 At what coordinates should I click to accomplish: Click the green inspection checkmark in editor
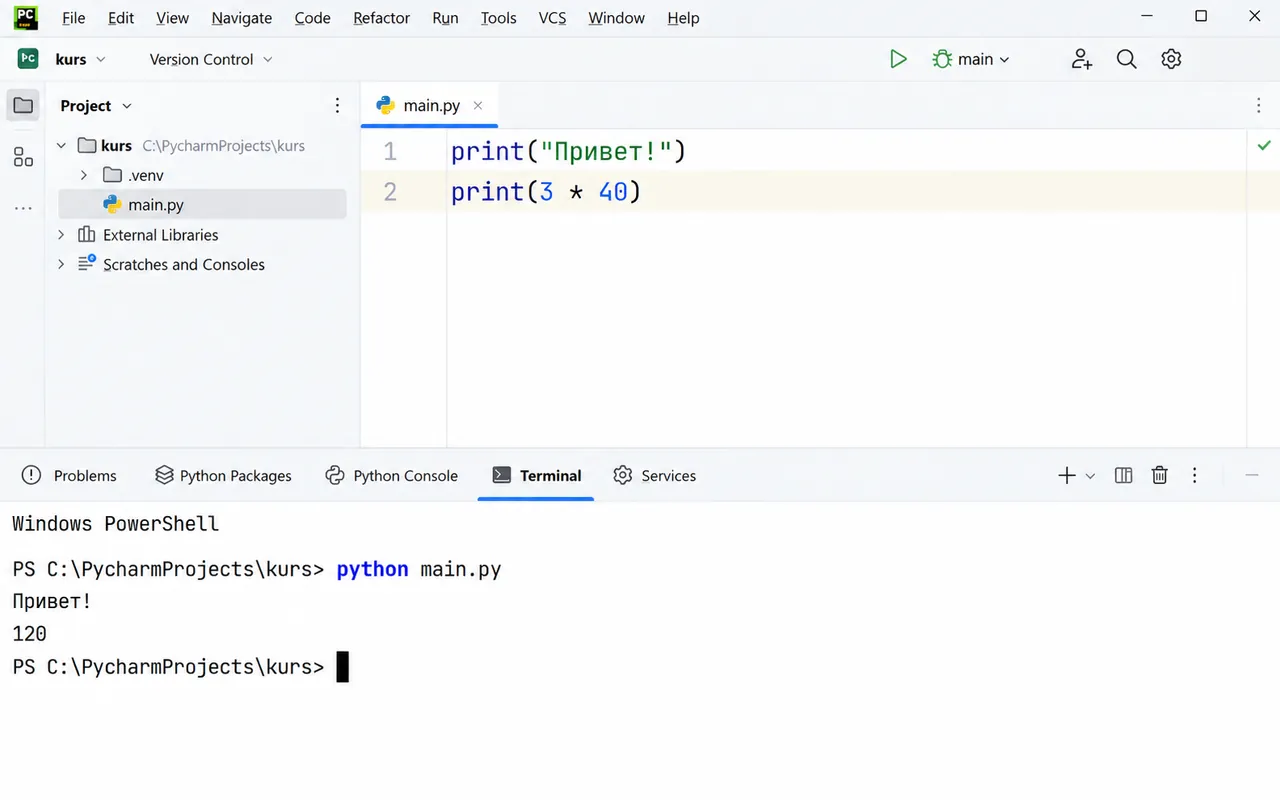[x=1264, y=146]
